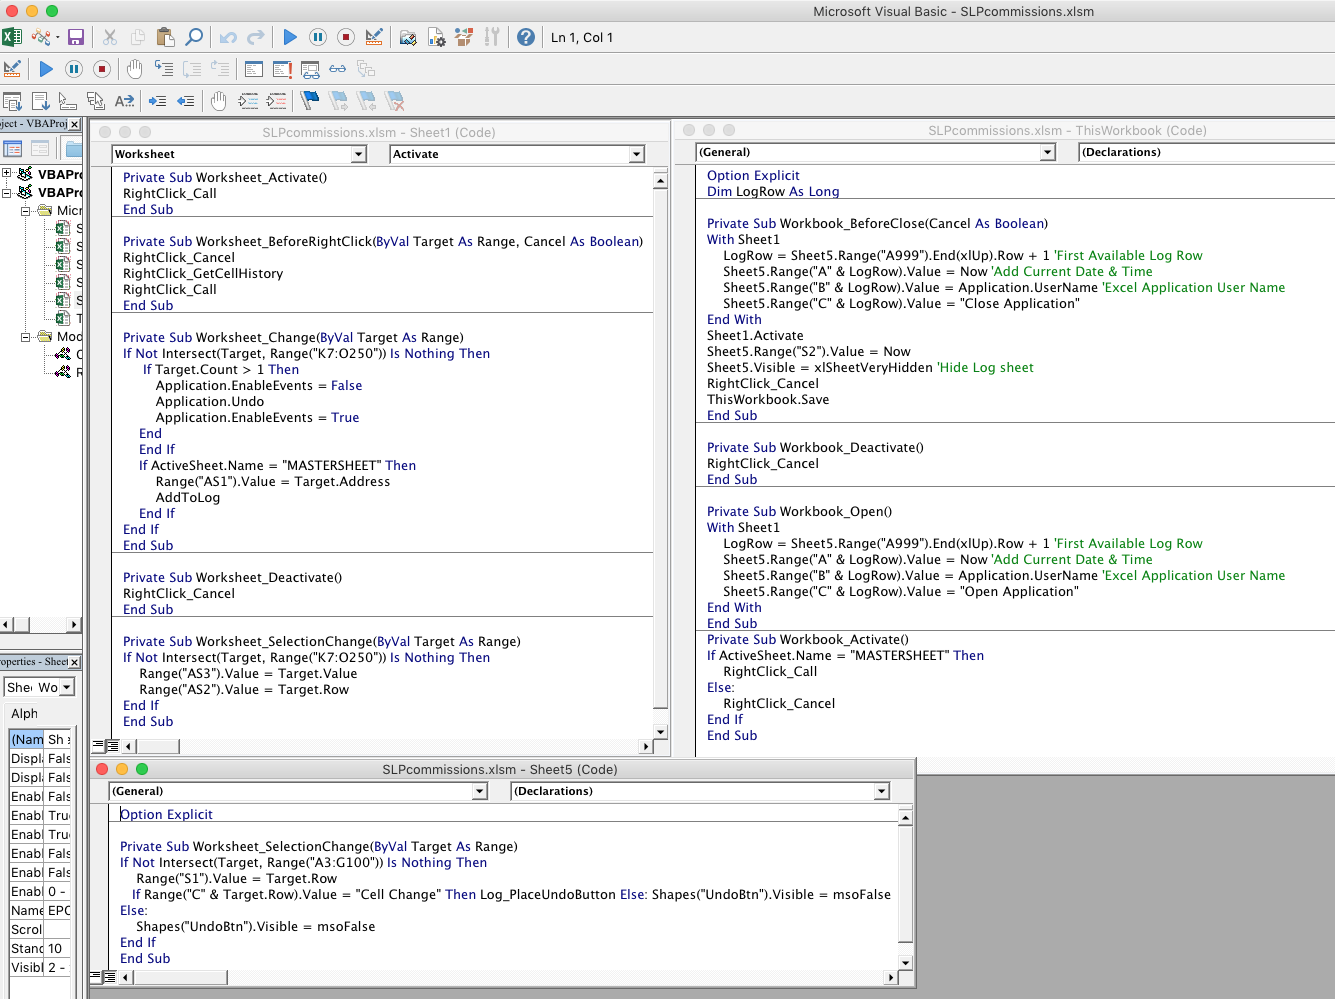This screenshot has height=999, width=1335.
Task: Open the Properties Window from the toolbar icon
Action: (436, 37)
